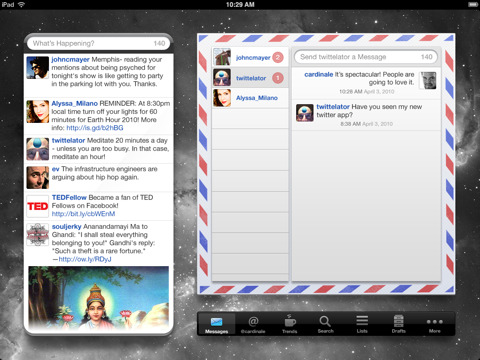480x360 pixels.
Task: Open cardinale username in message thread
Action: [318, 75]
